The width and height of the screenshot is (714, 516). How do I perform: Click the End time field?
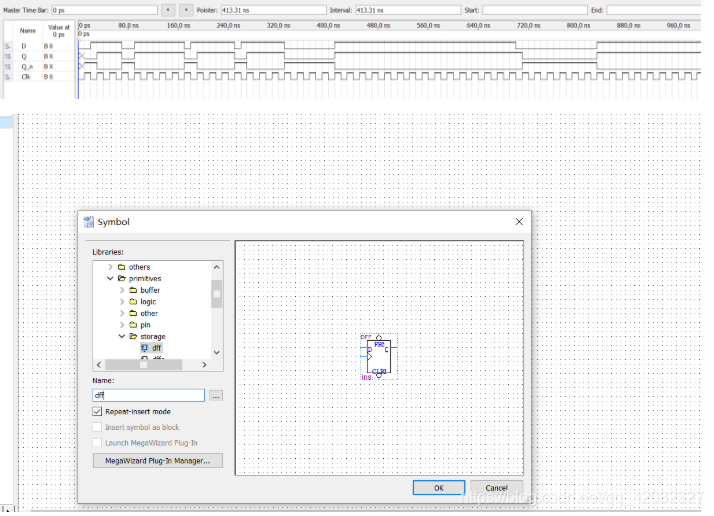click(x=653, y=10)
